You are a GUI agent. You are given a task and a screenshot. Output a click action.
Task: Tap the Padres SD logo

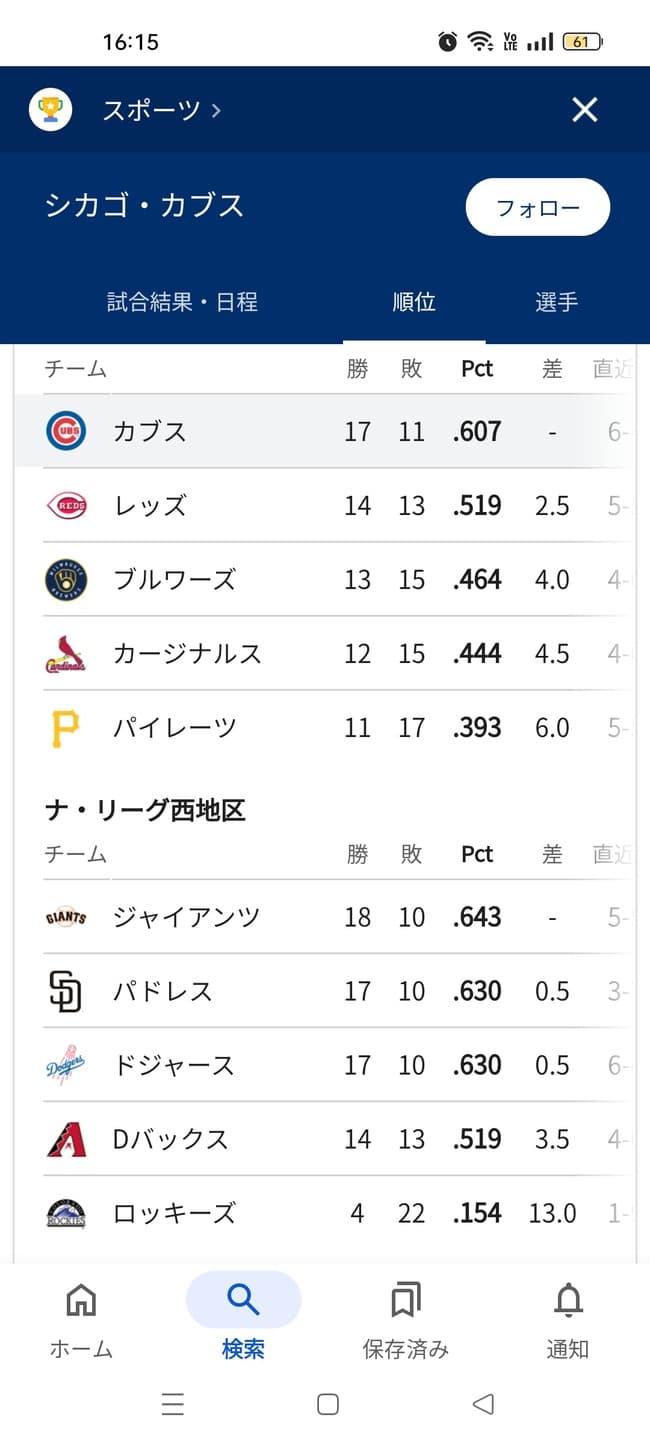tap(64, 990)
